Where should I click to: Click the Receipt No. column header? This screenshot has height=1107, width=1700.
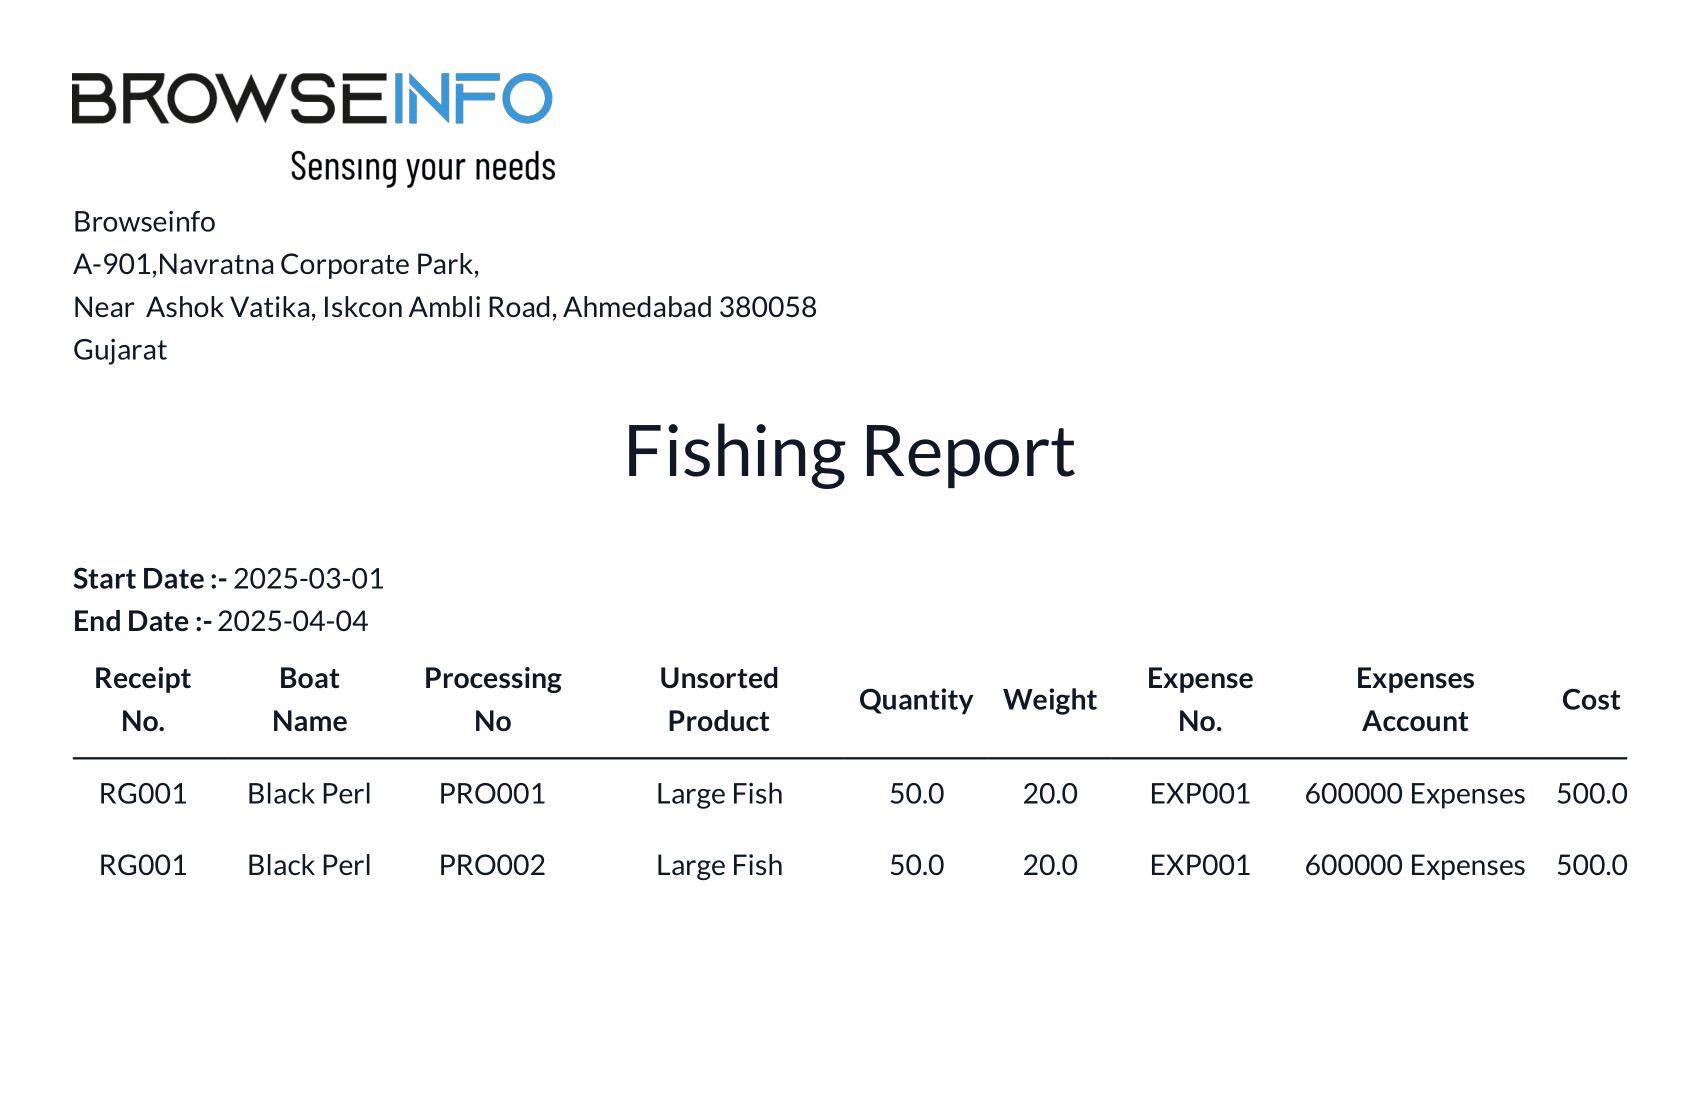click(143, 699)
